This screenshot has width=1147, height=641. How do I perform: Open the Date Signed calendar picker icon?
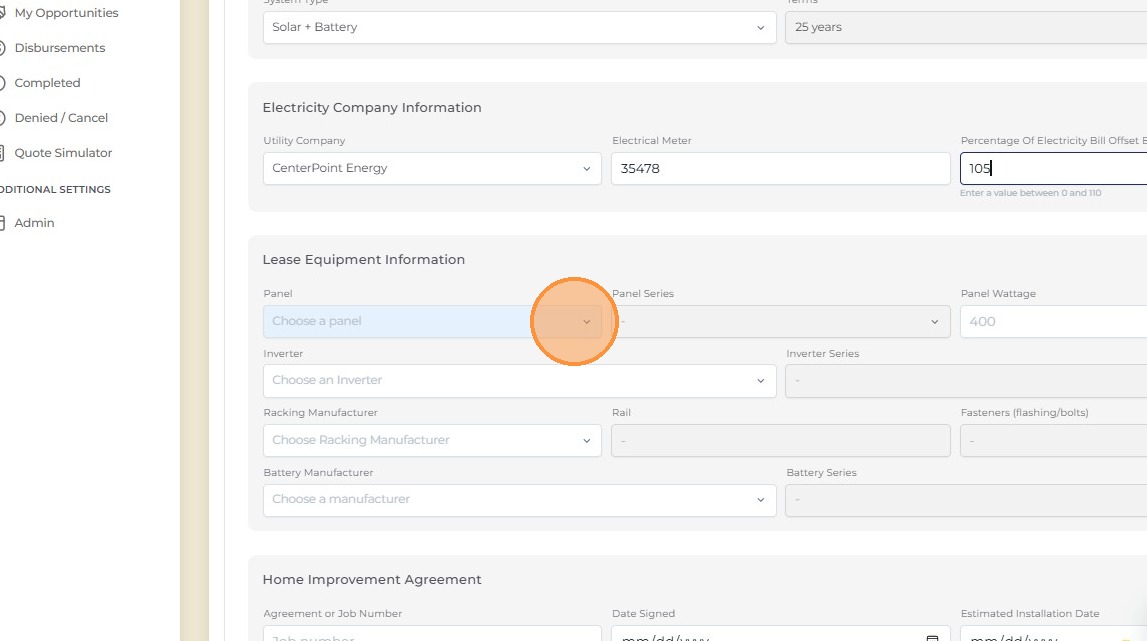[932, 638]
